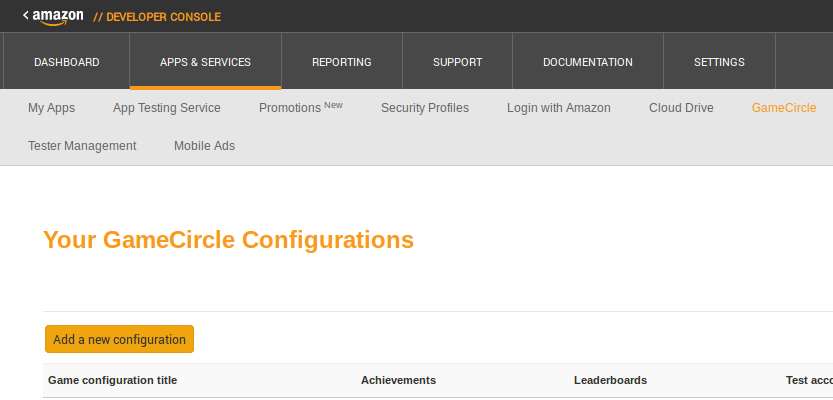Image resolution: width=833 pixels, height=400 pixels.
Task: Click Add a new configuration button
Action: (x=120, y=339)
